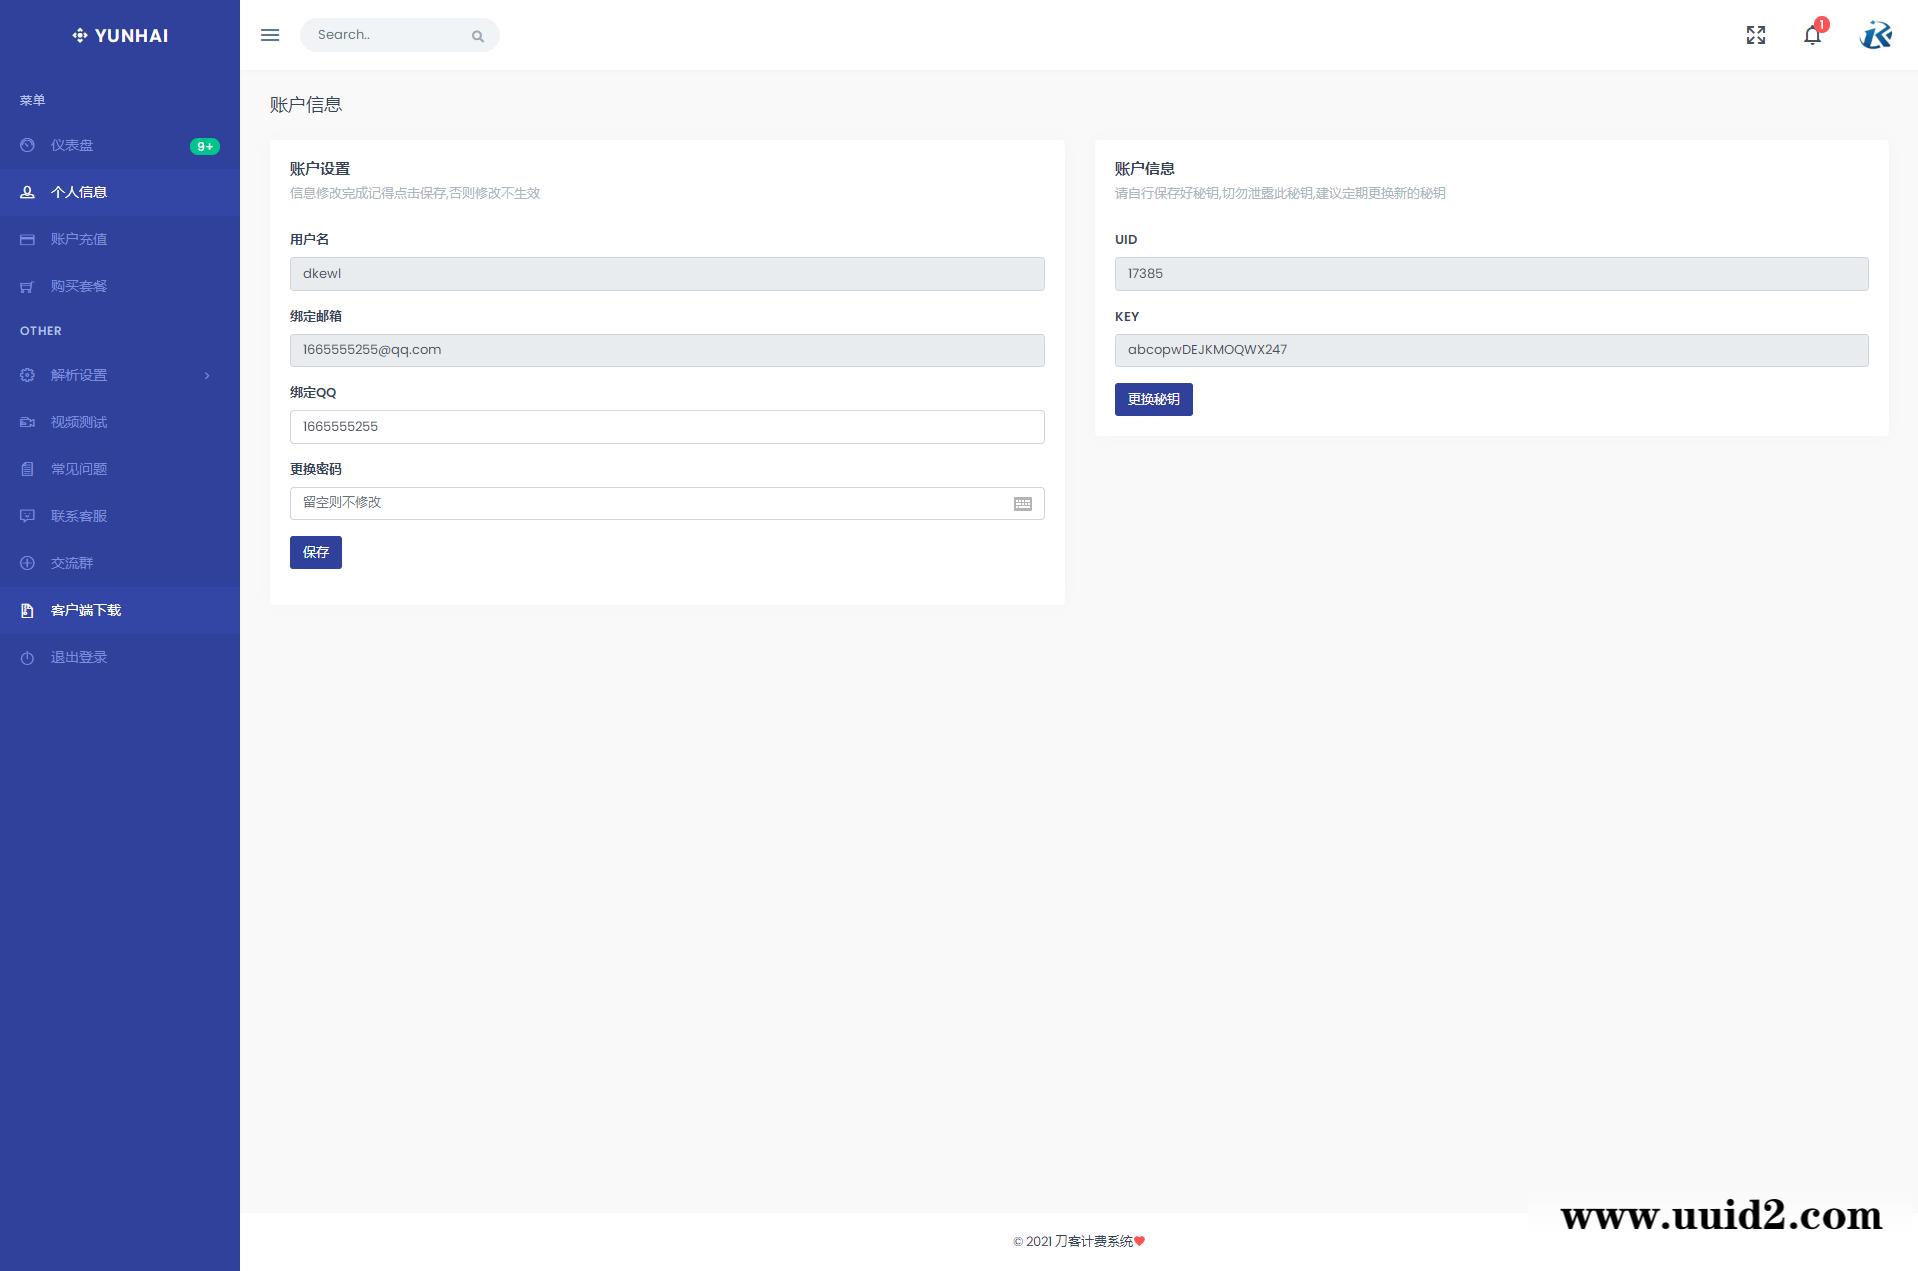Open the user avatar menu
The image size is (1918, 1271).
point(1875,35)
